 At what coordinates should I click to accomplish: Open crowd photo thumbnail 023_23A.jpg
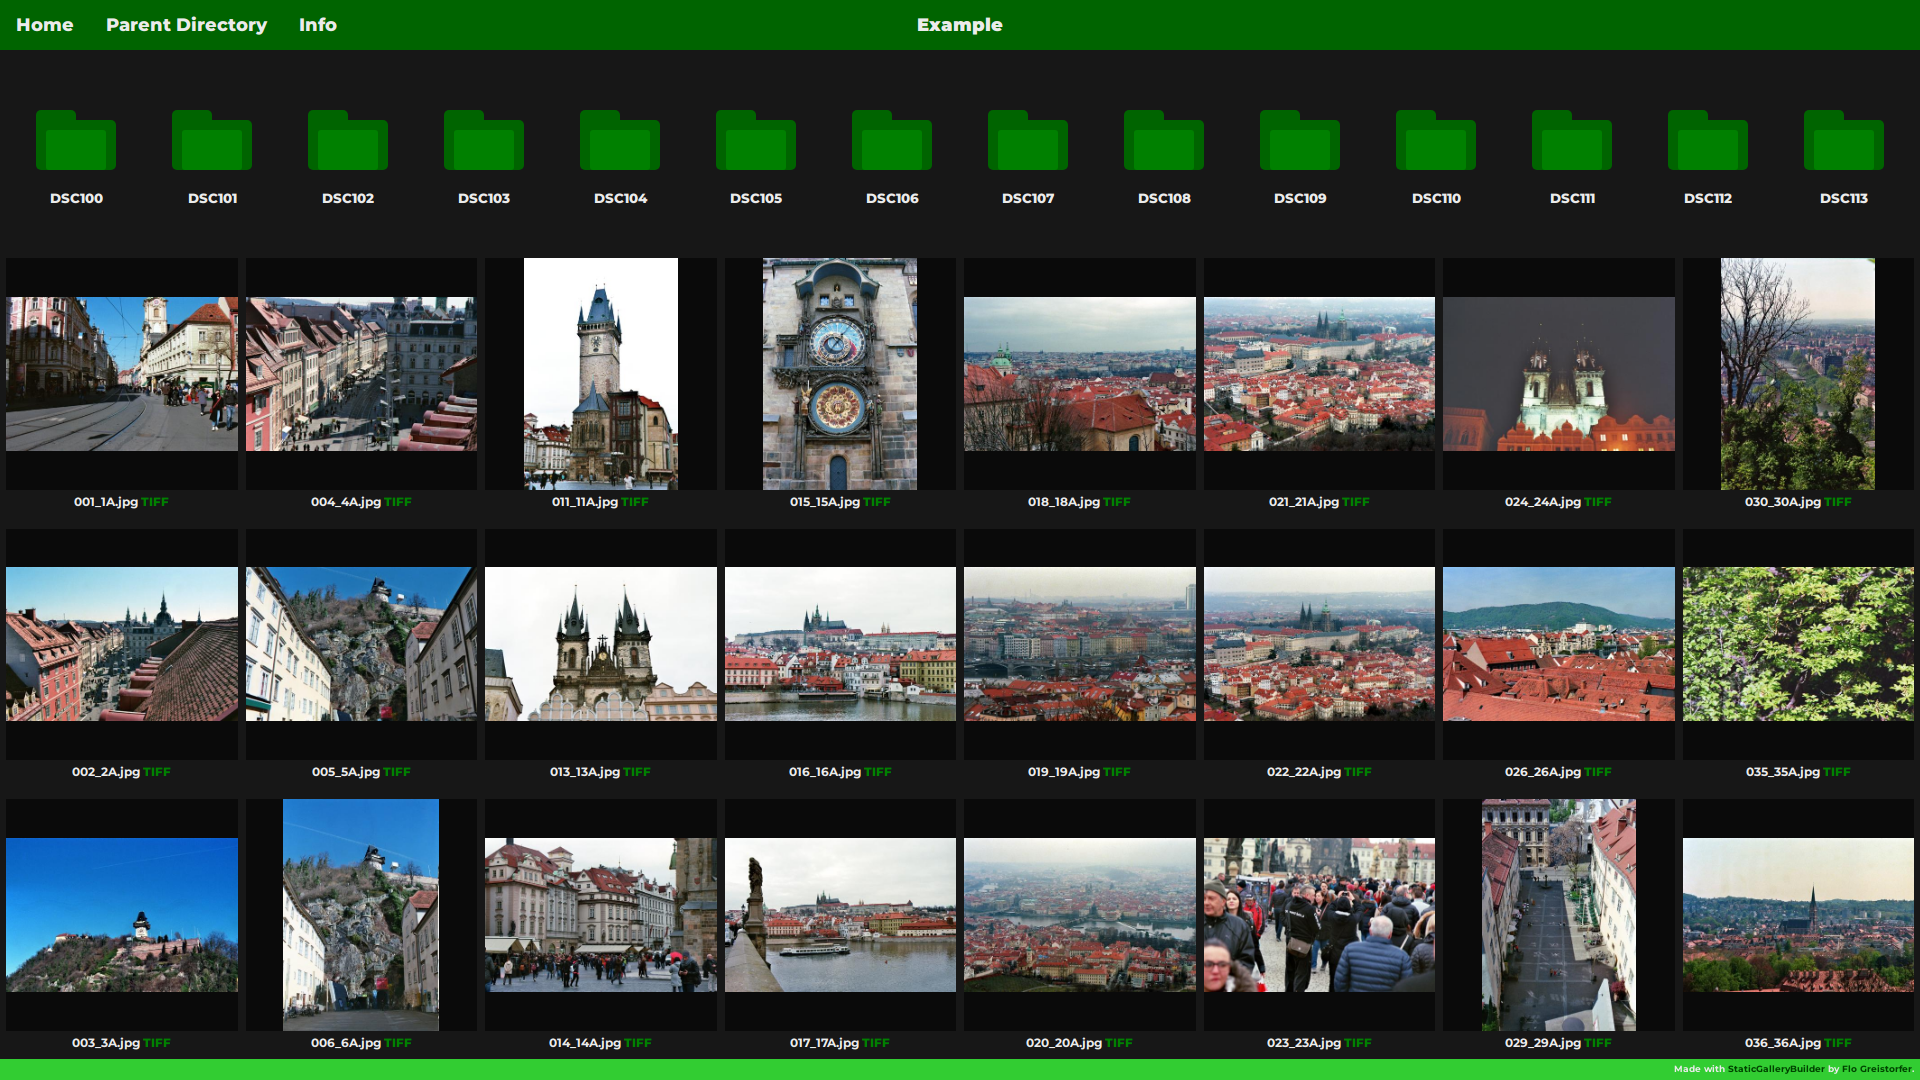(x=1319, y=915)
